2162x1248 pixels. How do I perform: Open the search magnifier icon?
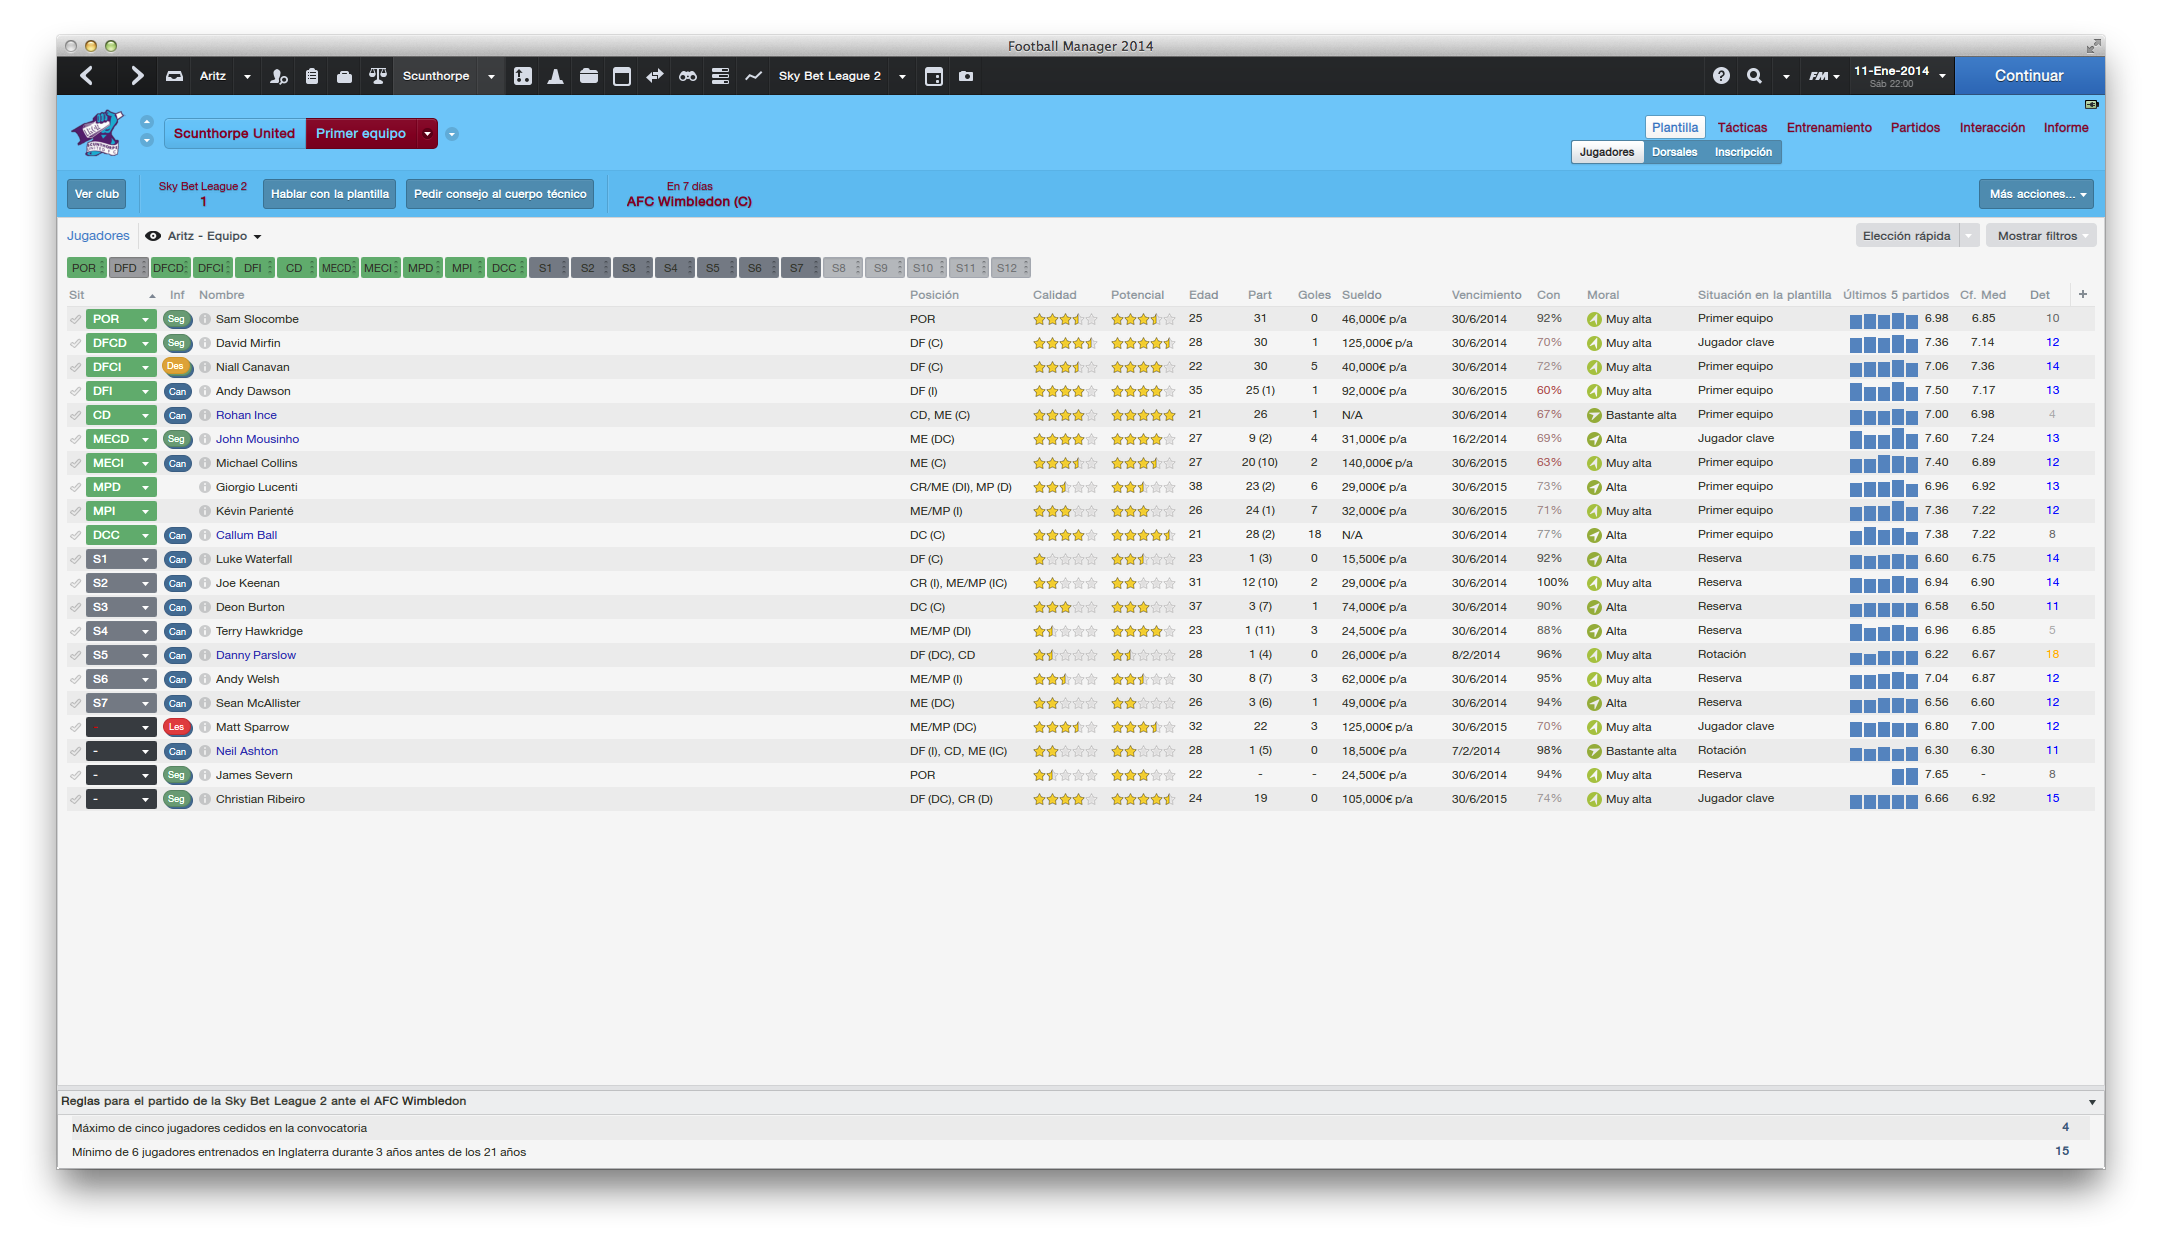(1754, 76)
